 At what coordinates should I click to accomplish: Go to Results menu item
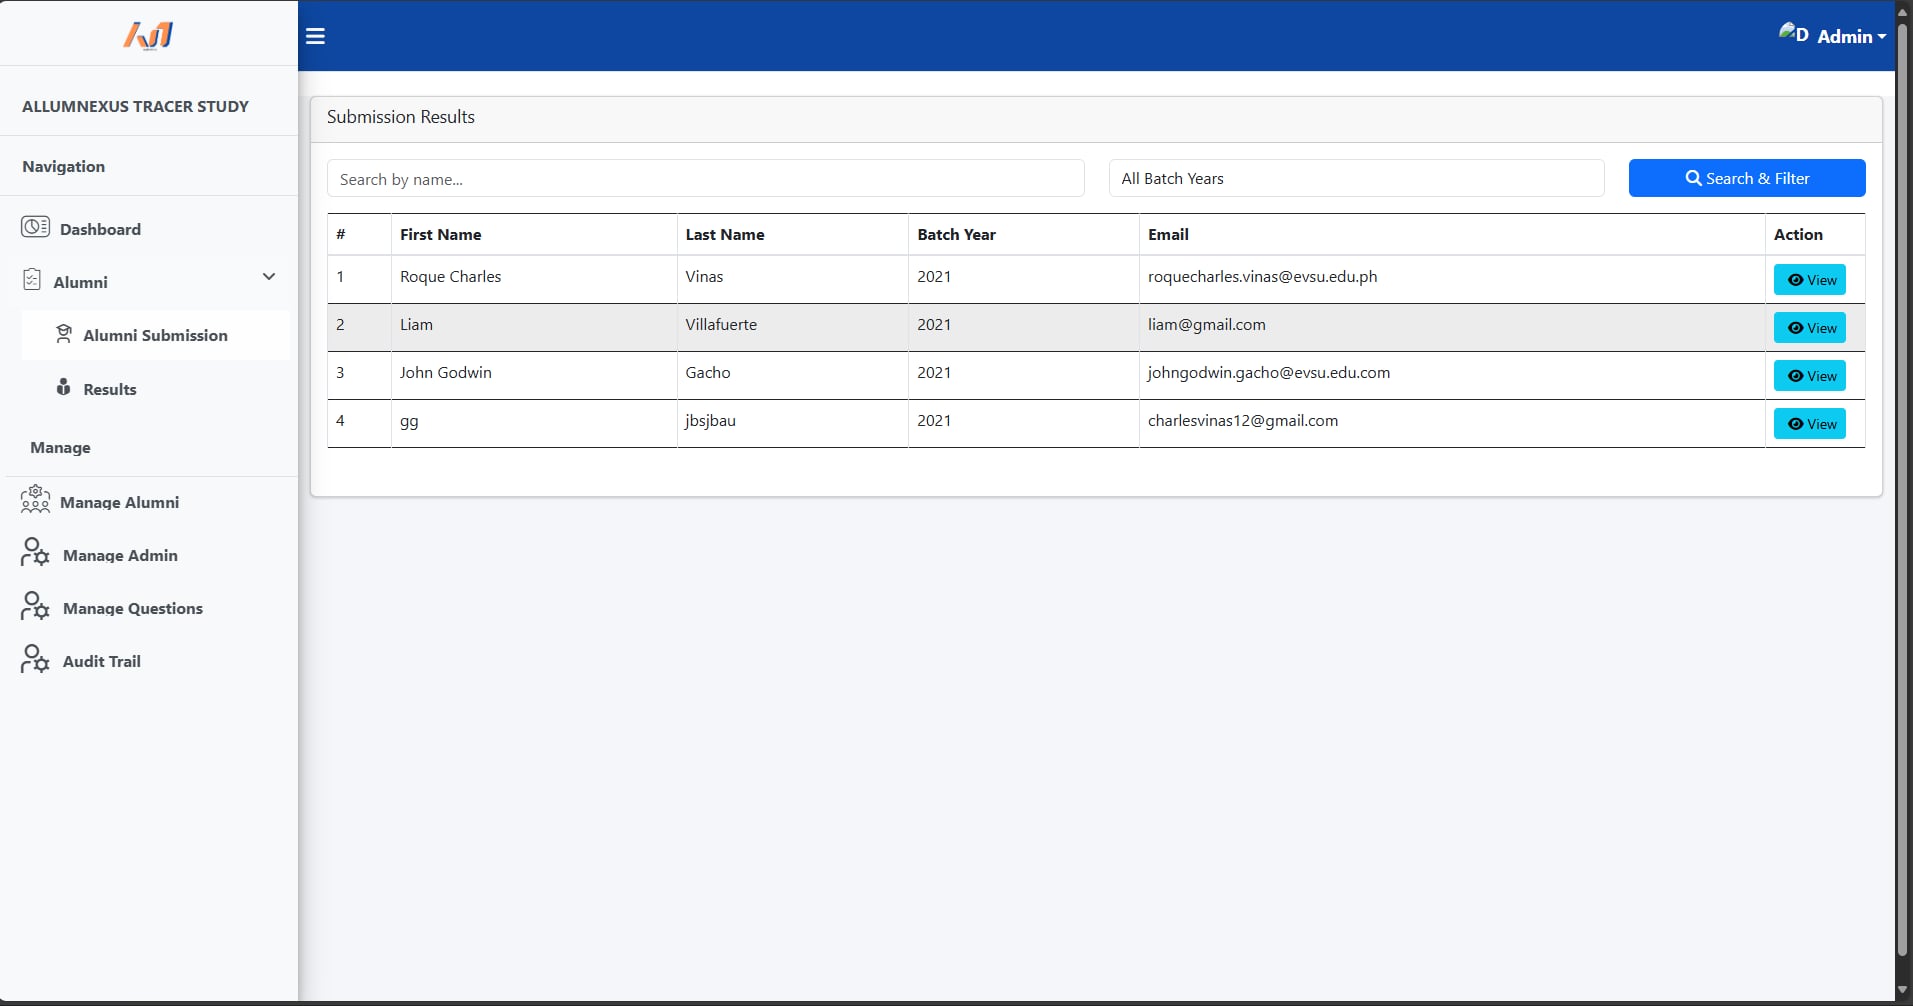tap(109, 389)
